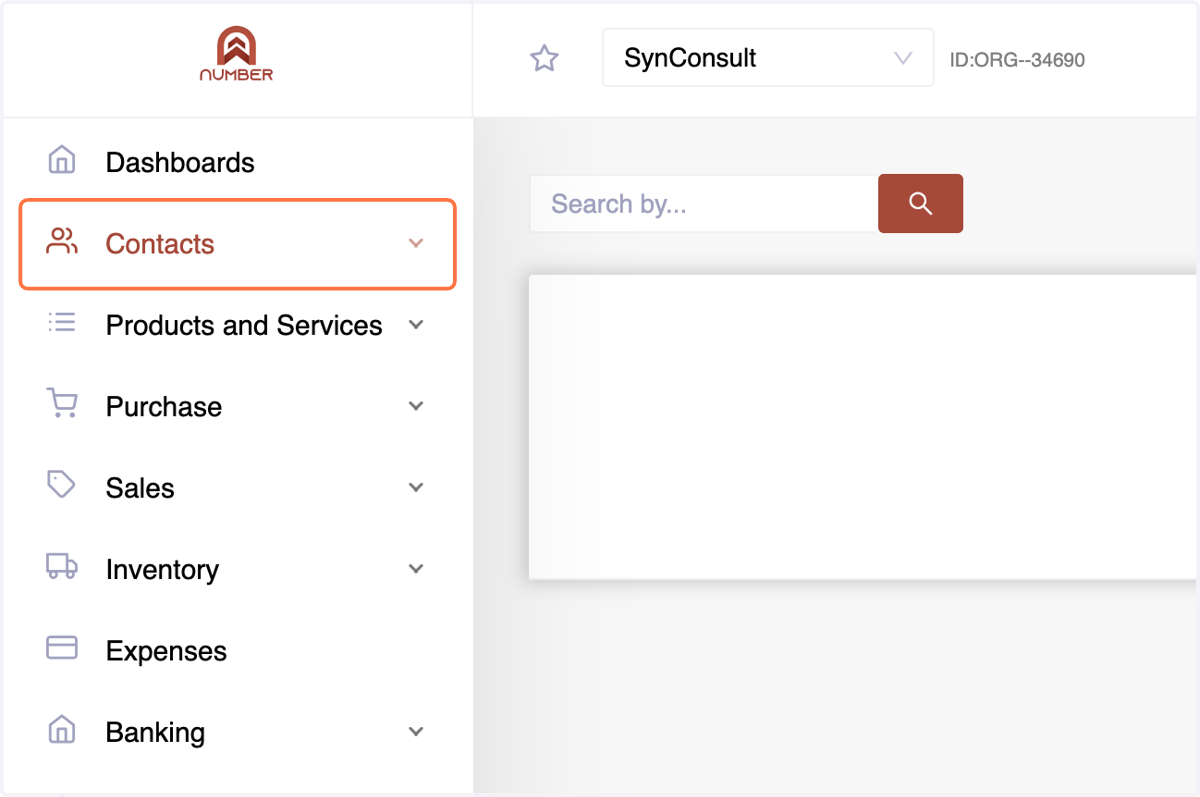Click the favorite star icon
Screen dimensions: 1200x797
(x=544, y=58)
